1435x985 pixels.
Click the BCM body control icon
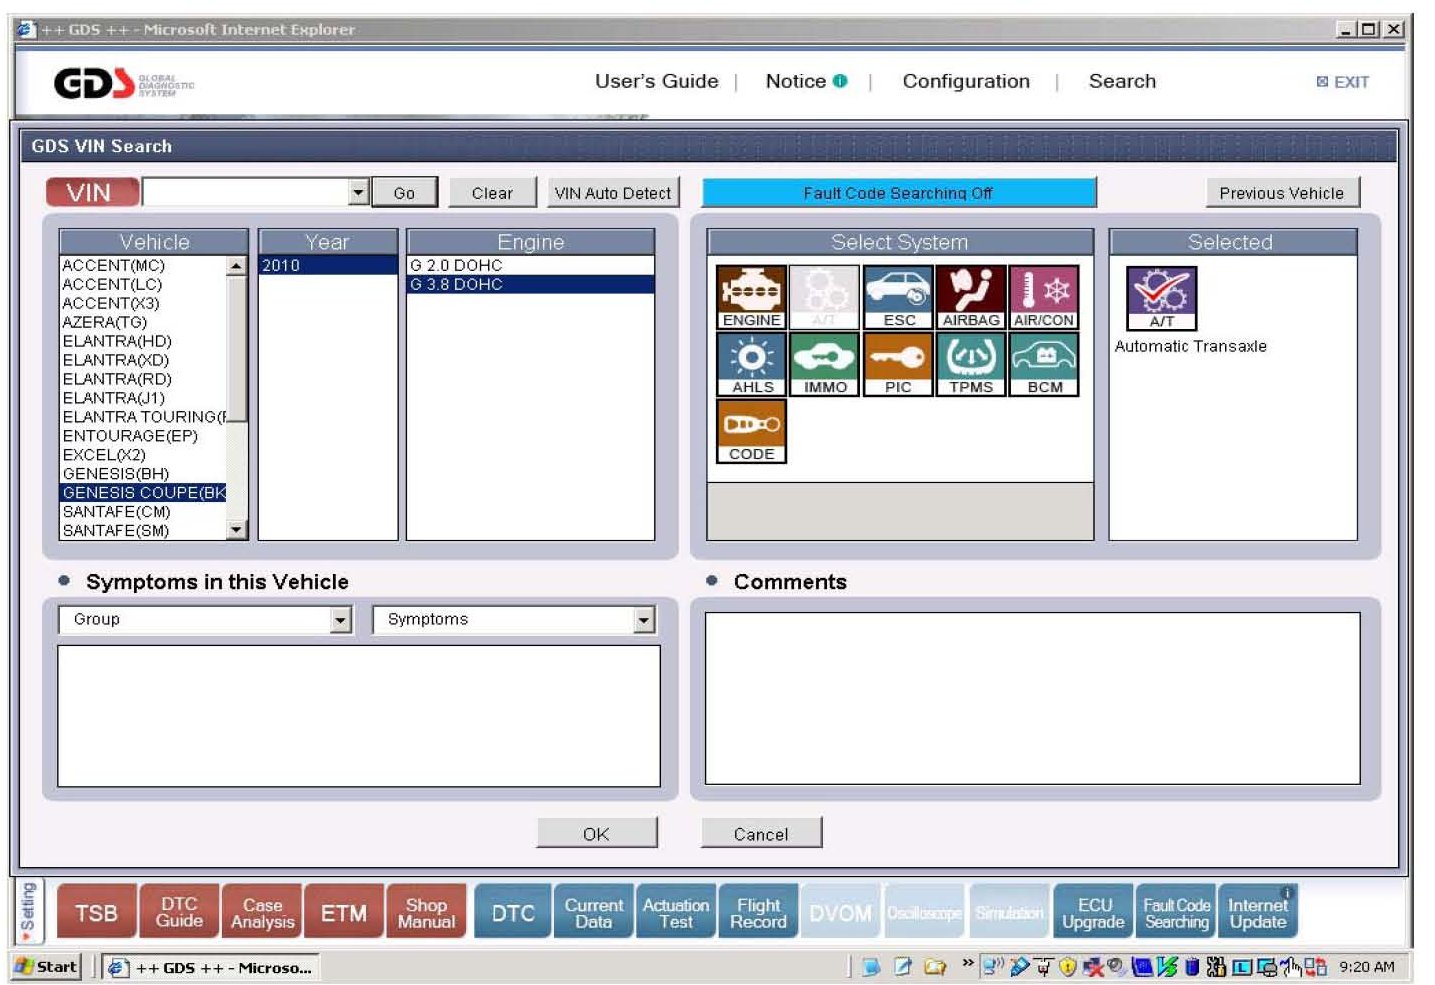pos(1044,364)
